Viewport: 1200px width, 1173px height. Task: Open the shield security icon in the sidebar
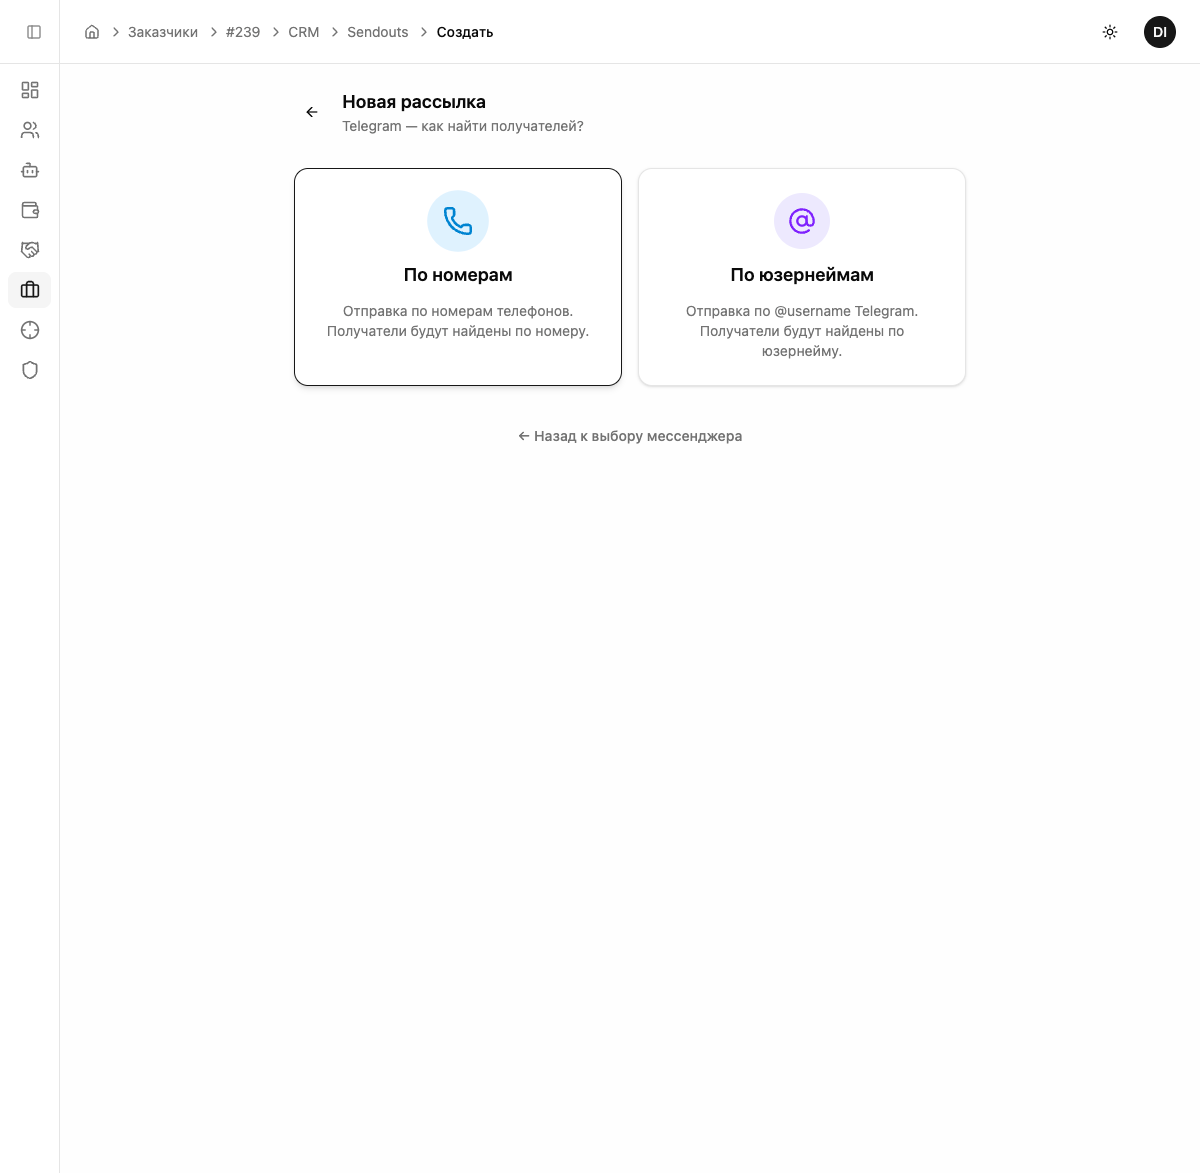click(30, 370)
